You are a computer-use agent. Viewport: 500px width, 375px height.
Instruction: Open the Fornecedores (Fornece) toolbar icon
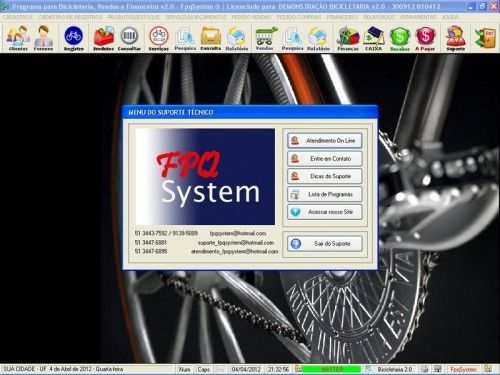pos(43,38)
